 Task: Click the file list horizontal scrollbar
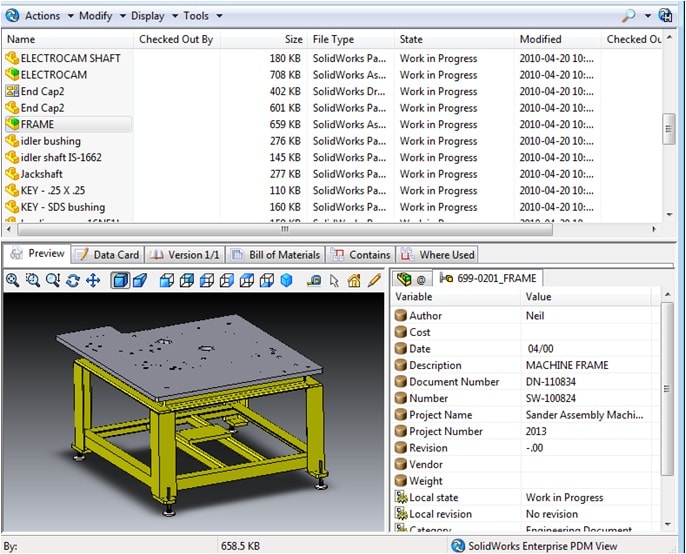pyautogui.click(x=284, y=229)
